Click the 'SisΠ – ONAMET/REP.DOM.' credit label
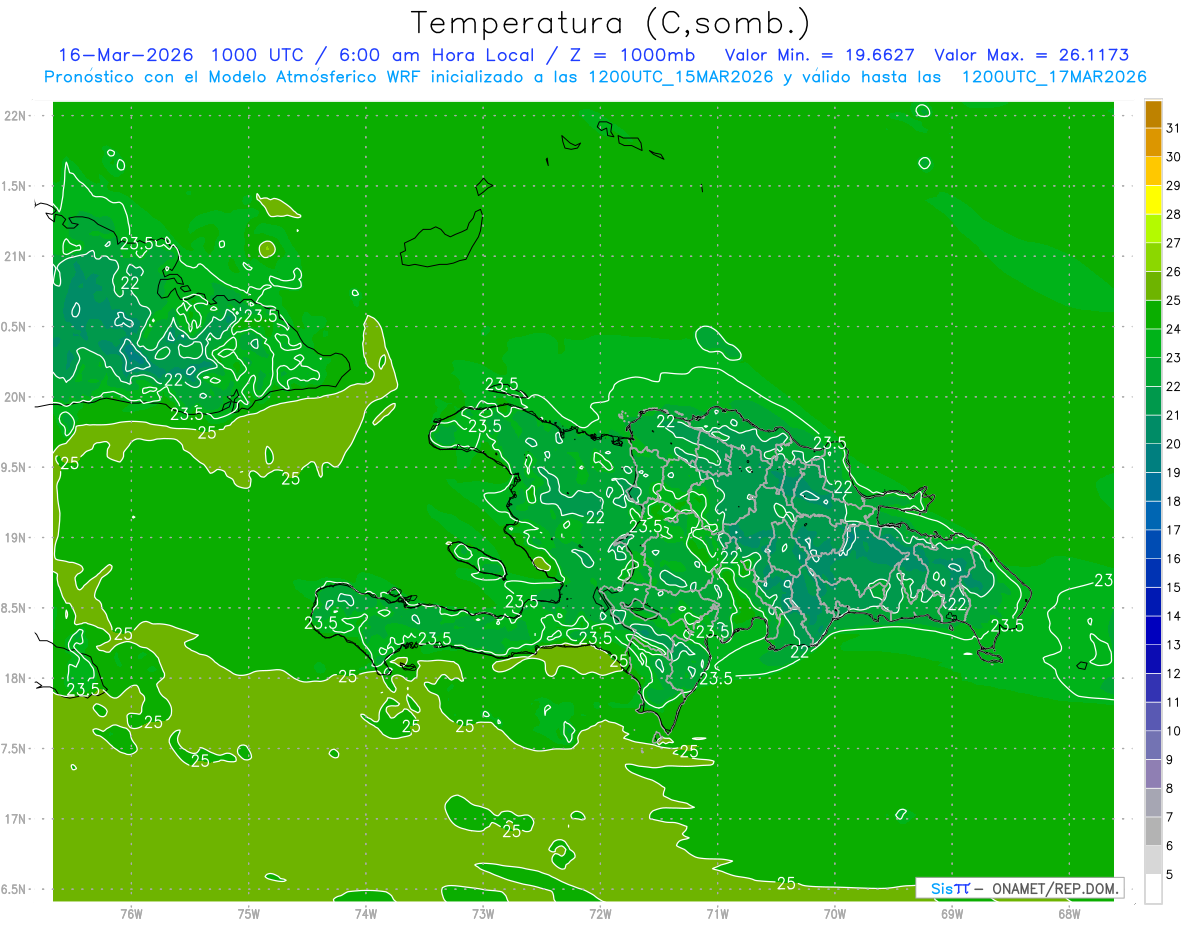 click(1020, 888)
